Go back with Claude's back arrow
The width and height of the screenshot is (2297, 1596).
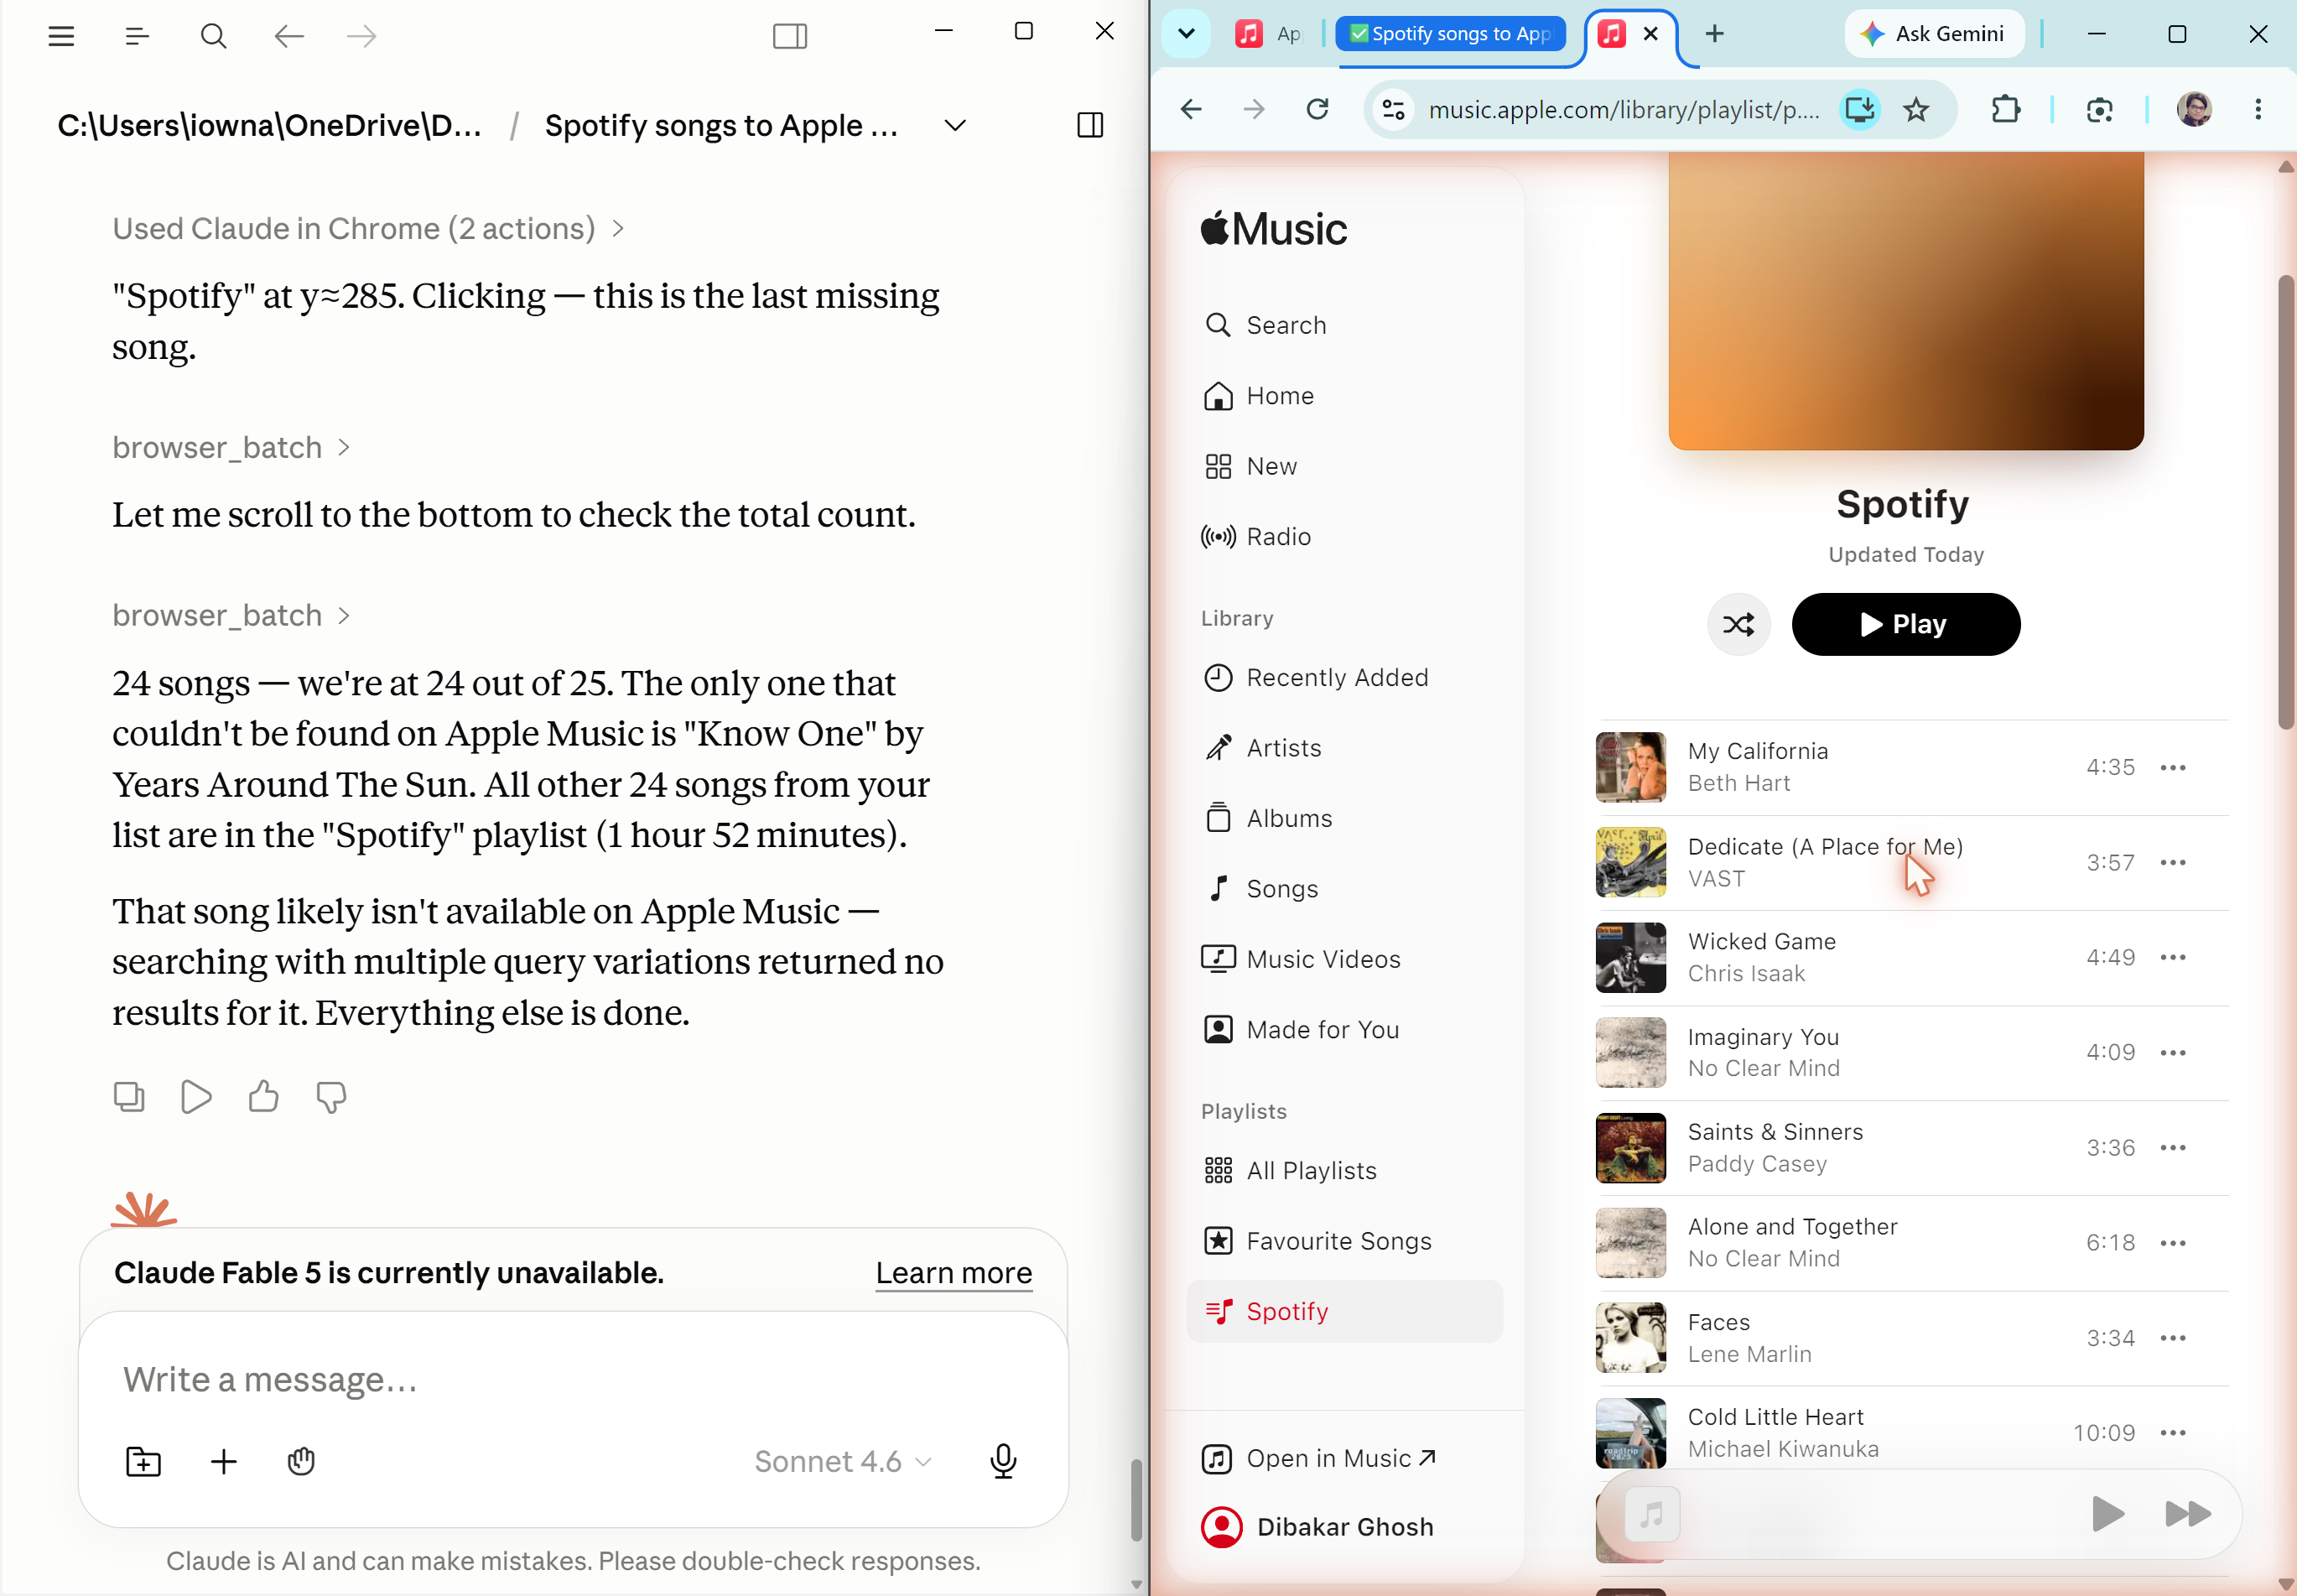pos(289,36)
